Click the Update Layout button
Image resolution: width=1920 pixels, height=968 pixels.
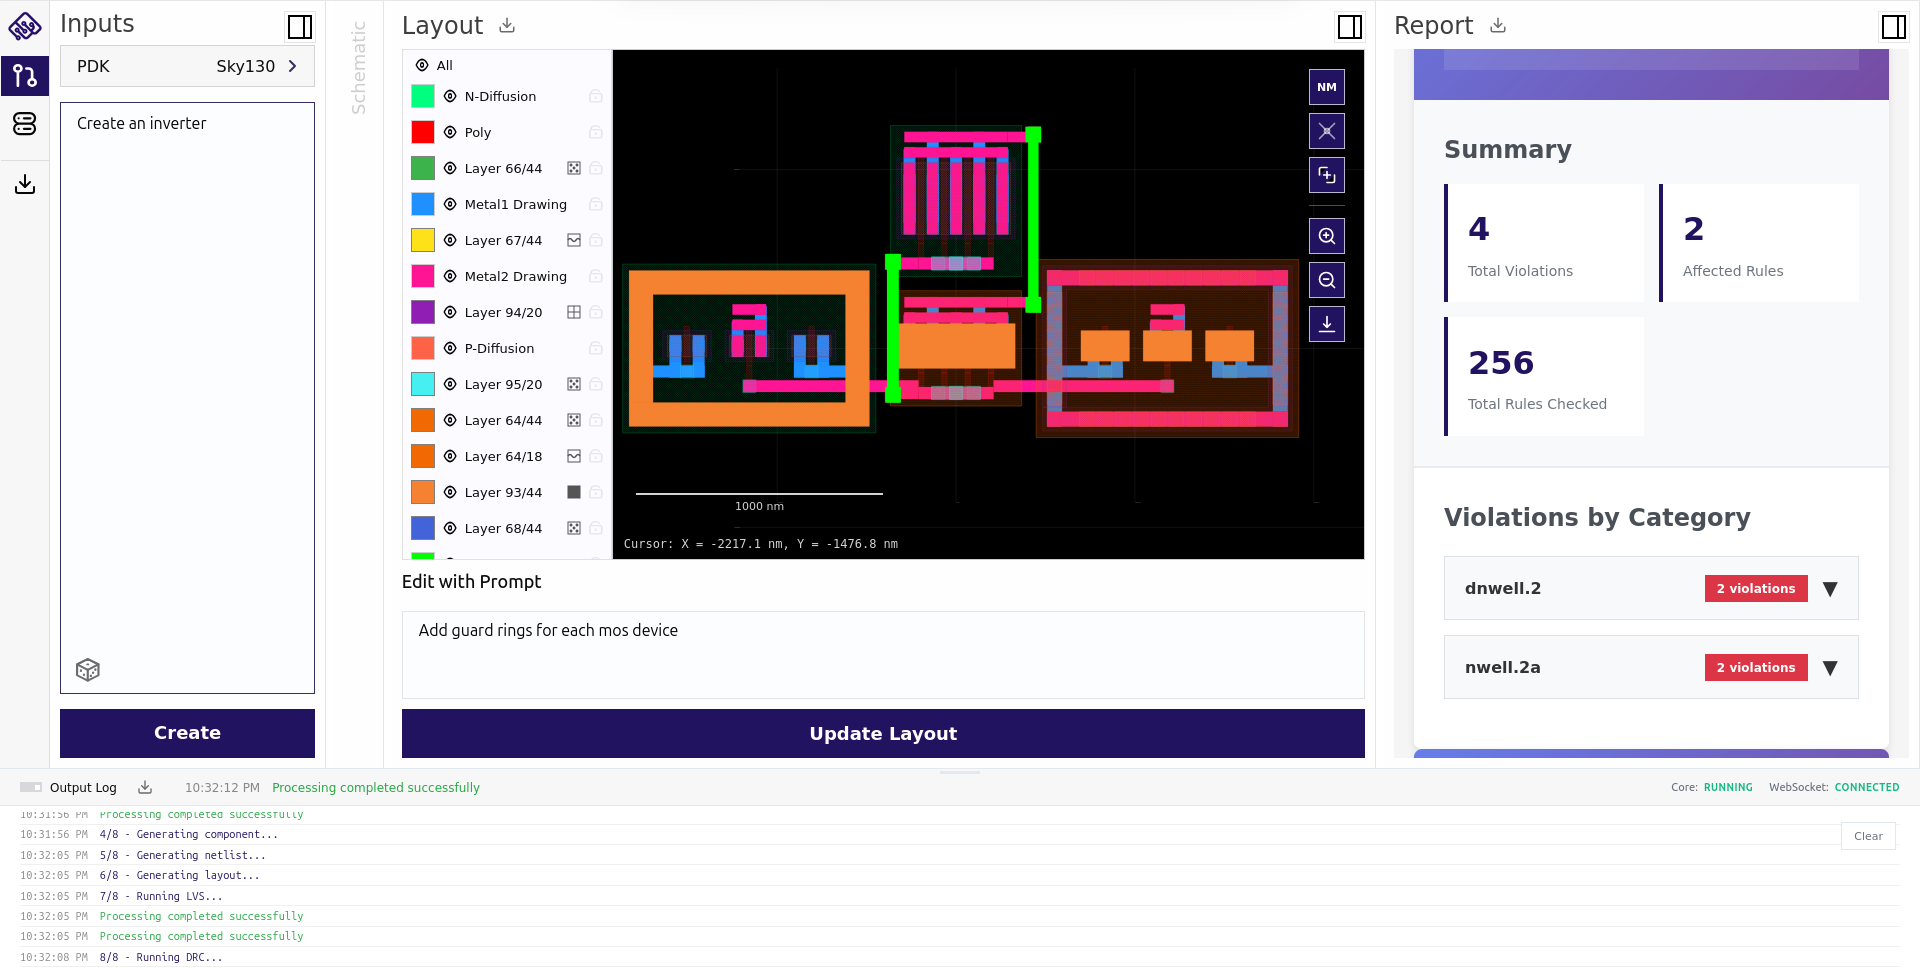pyautogui.click(x=883, y=734)
